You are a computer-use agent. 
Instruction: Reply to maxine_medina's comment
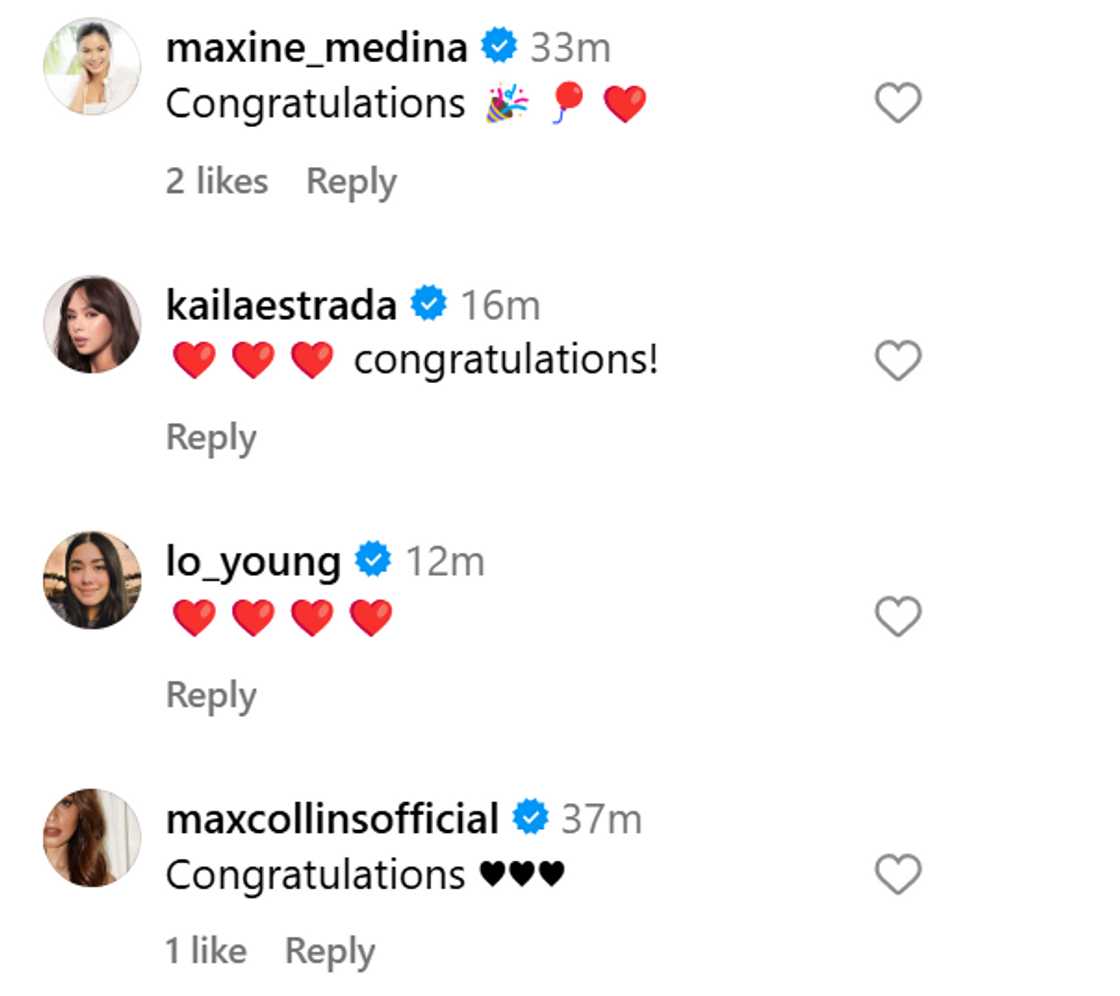pos(351,181)
